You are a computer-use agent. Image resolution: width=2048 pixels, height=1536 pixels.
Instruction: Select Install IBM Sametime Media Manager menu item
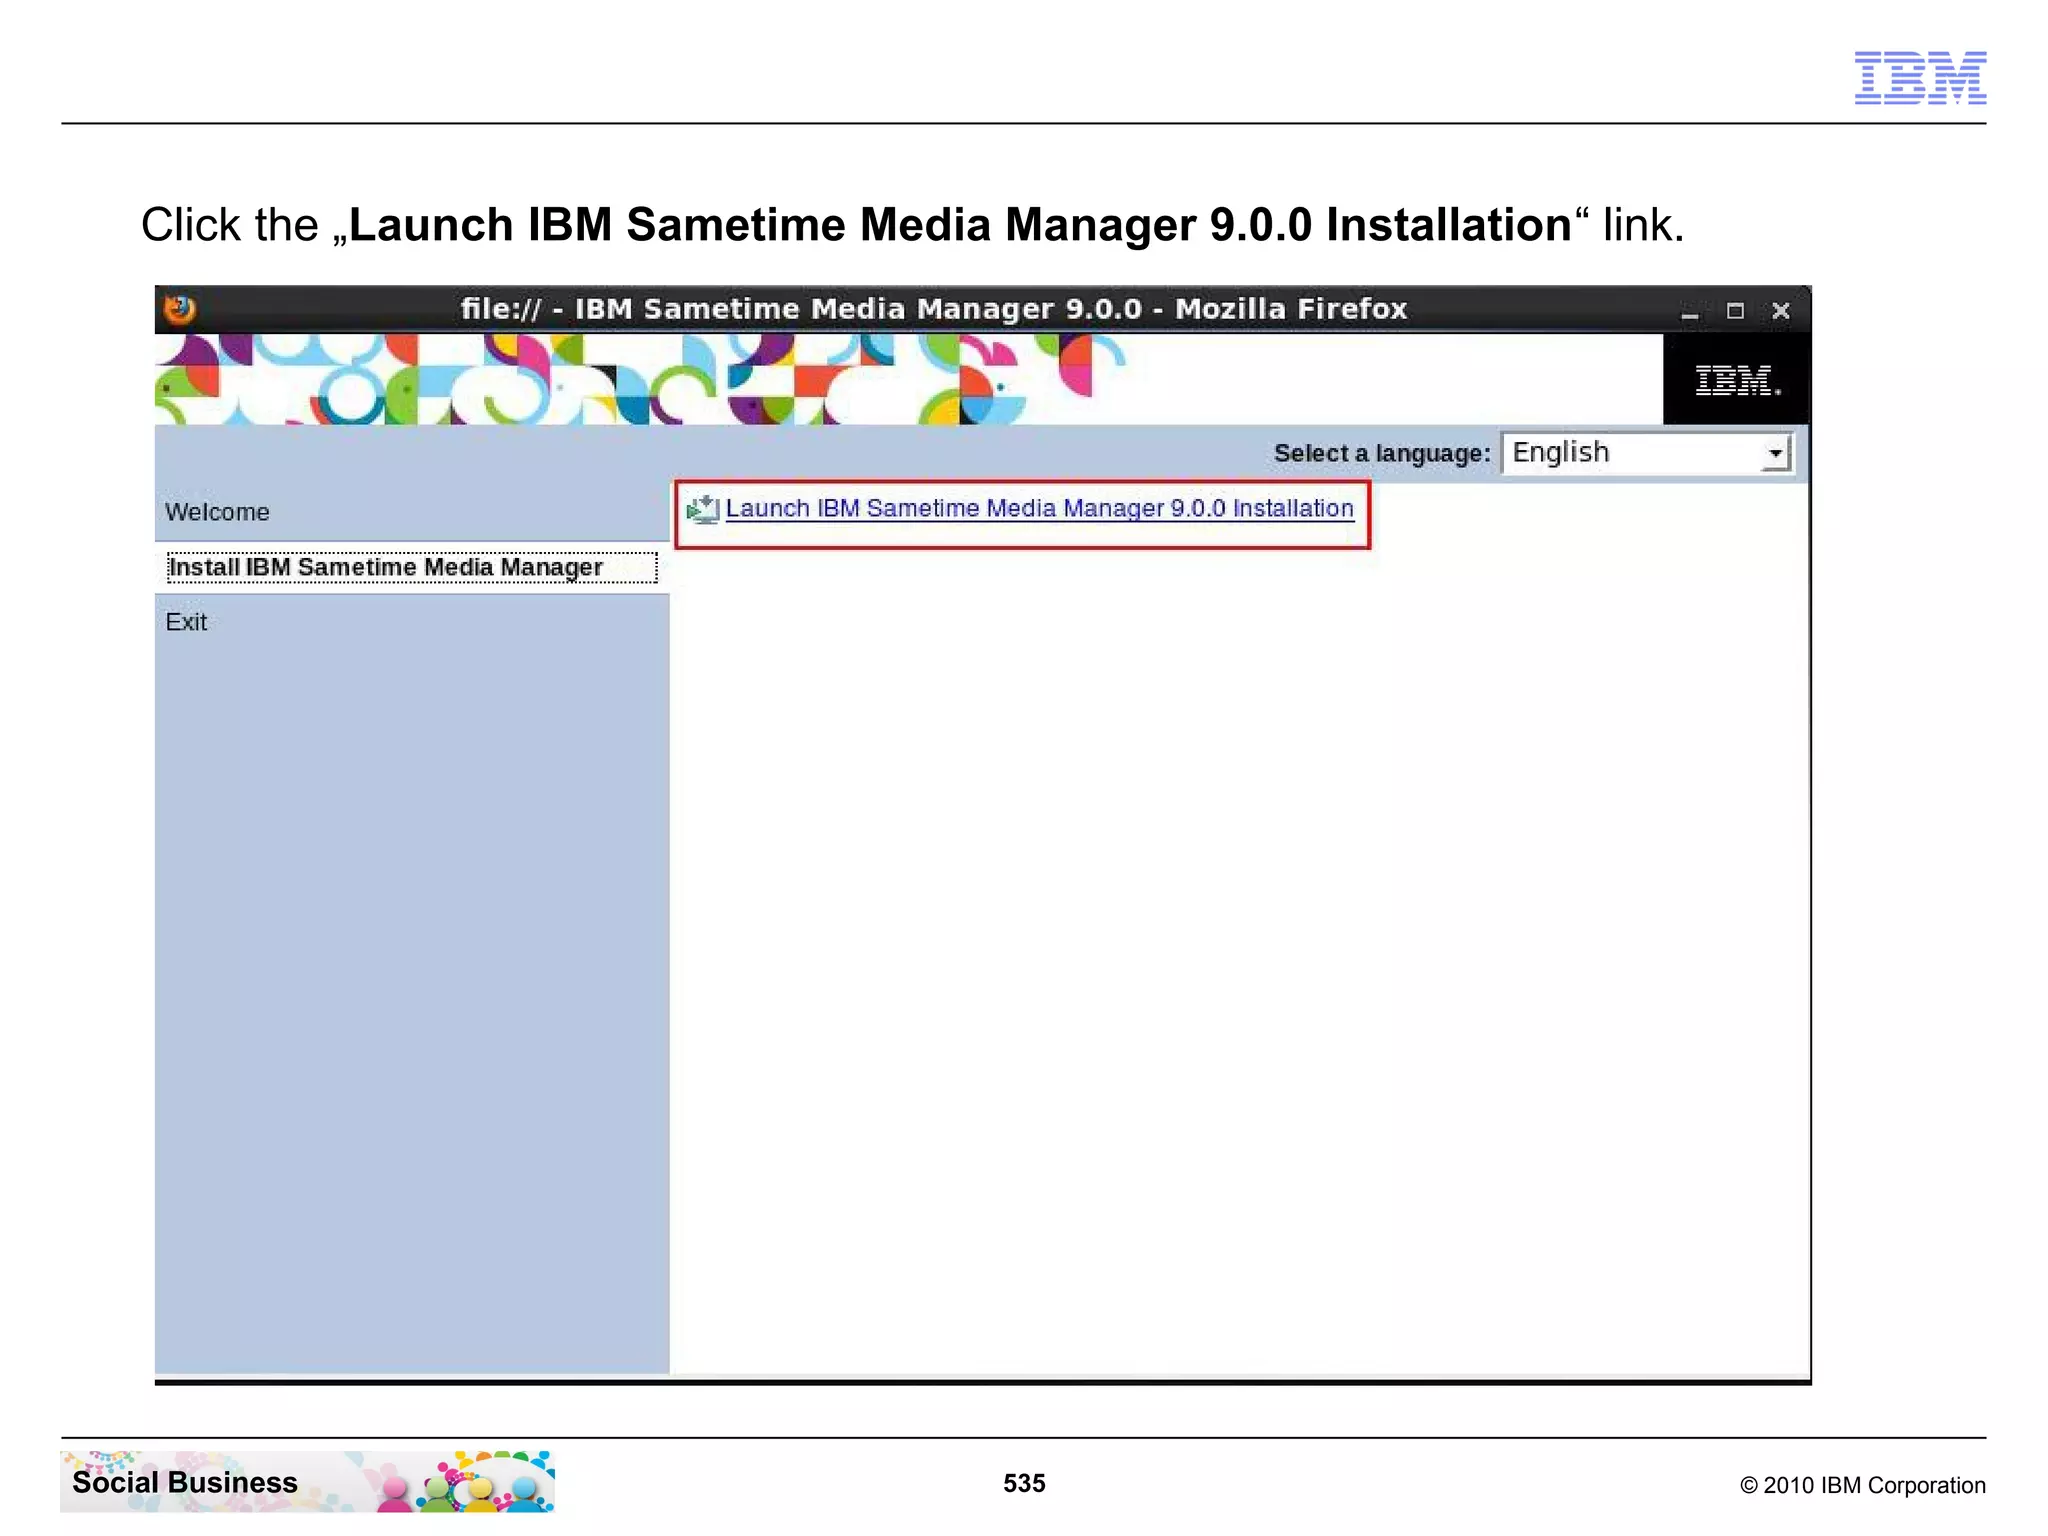[x=411, y=568]
